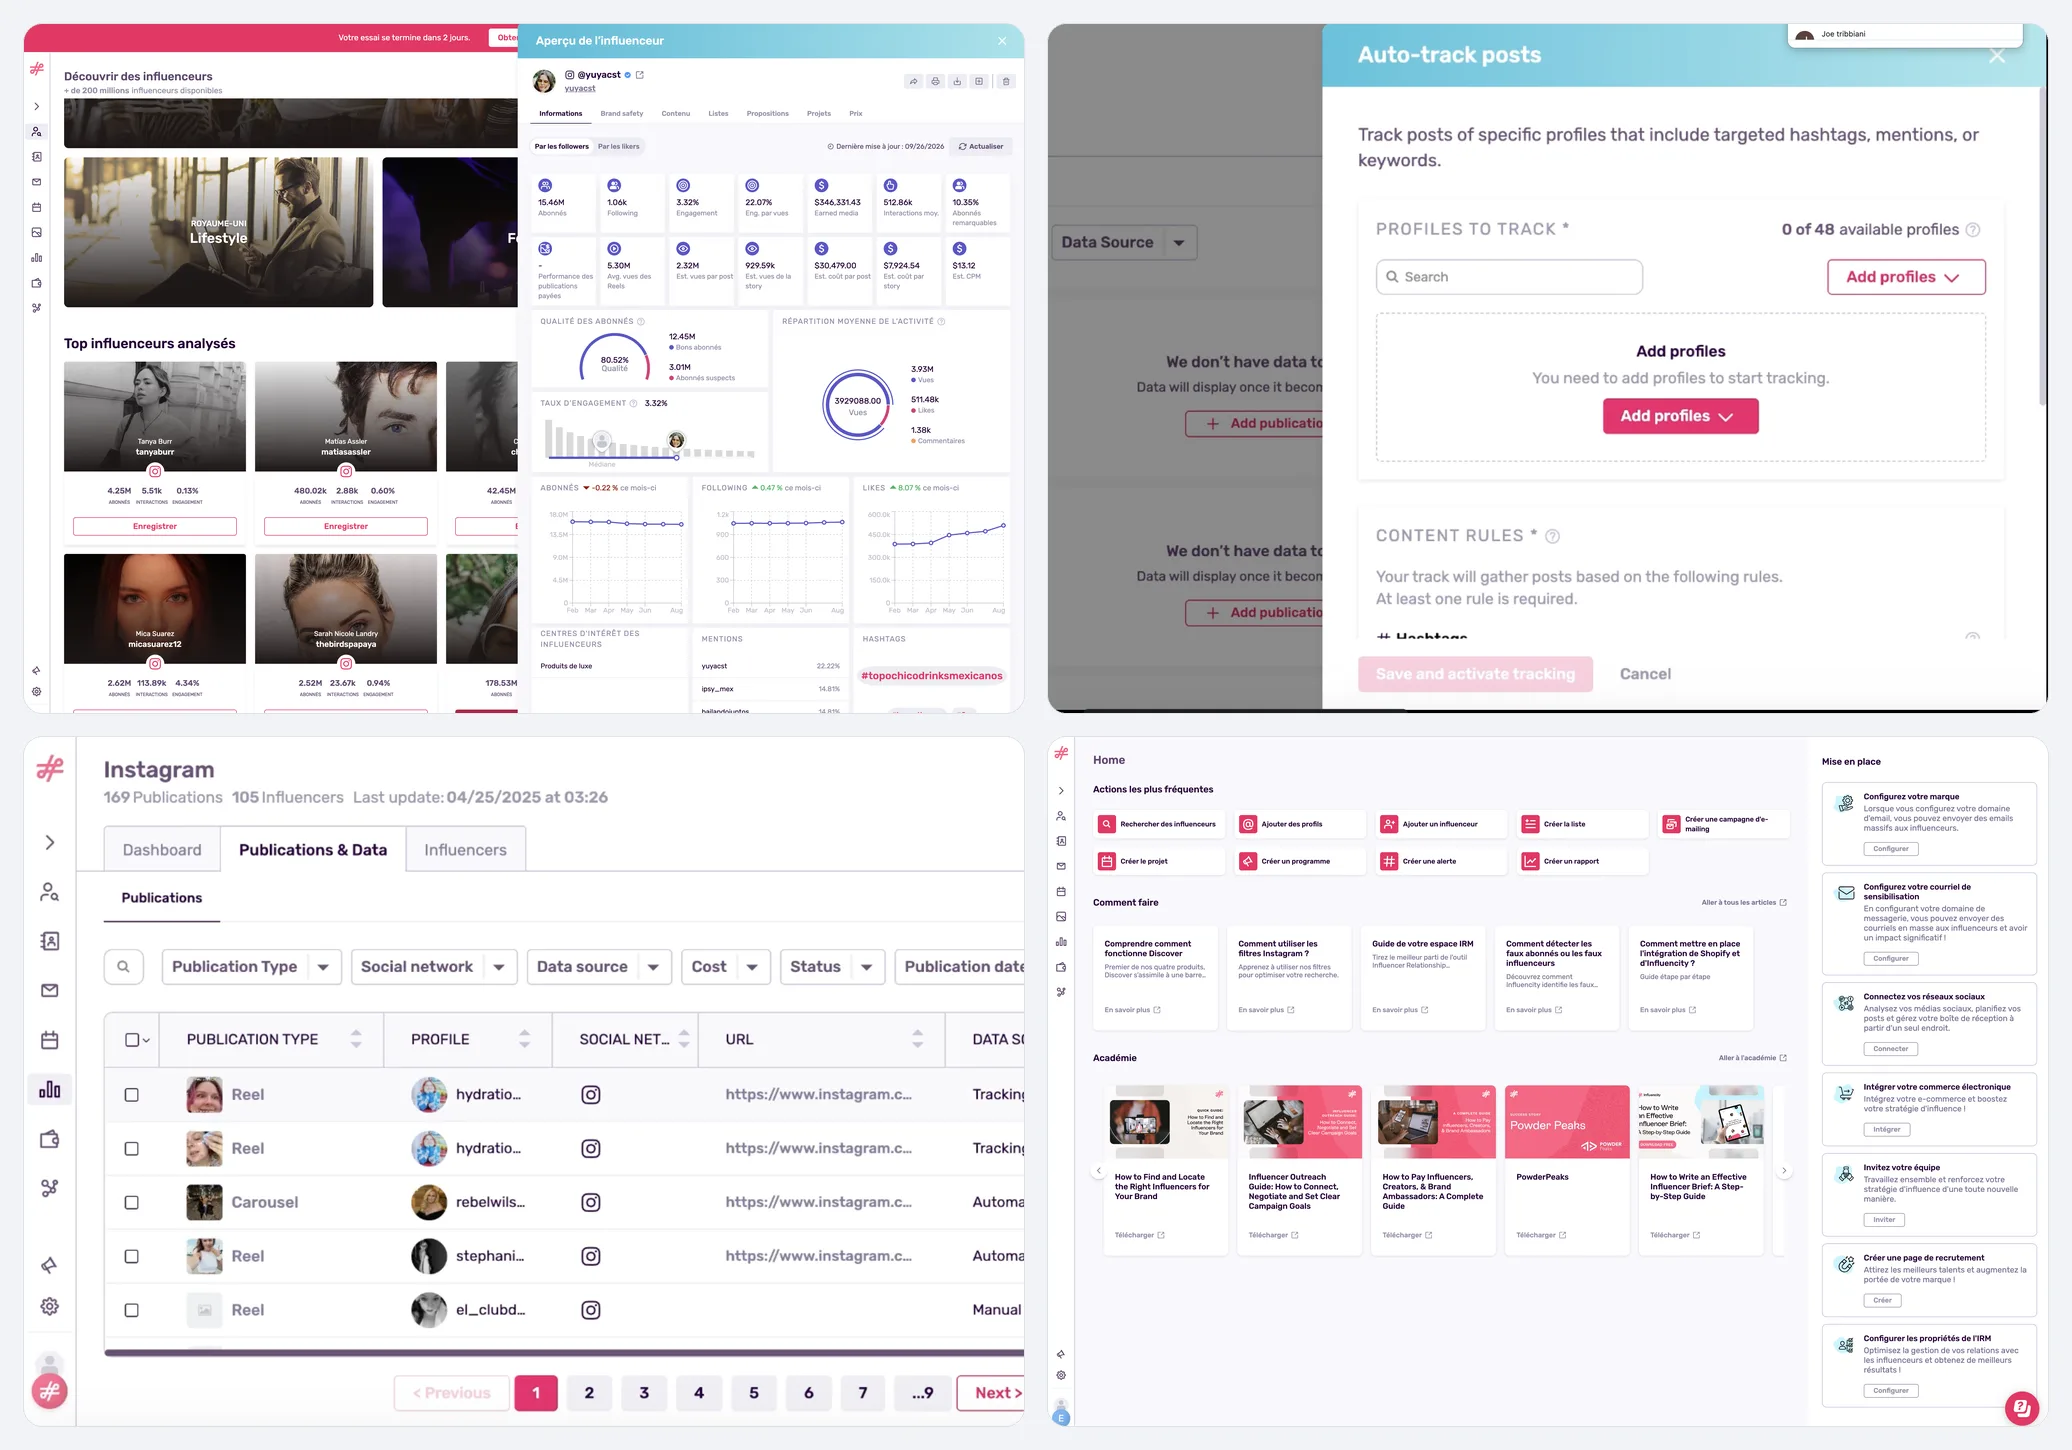
Task: Click the magnifier search button above publications table
Action: pos(123,967)
